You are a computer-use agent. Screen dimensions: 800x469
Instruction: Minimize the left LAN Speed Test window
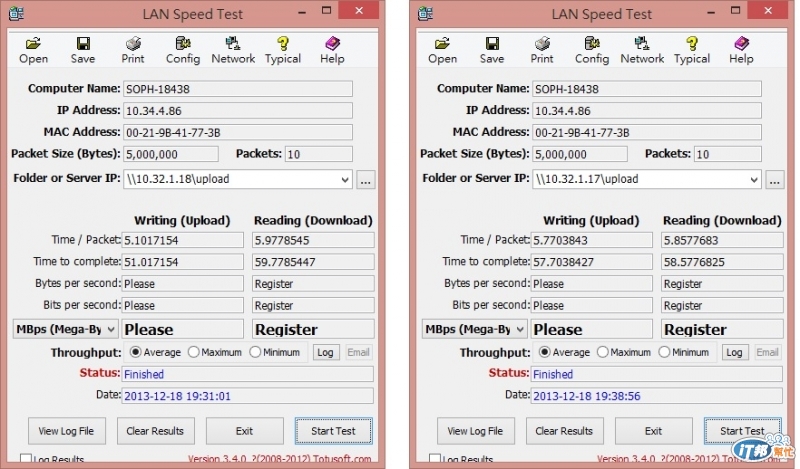point(302,12)
